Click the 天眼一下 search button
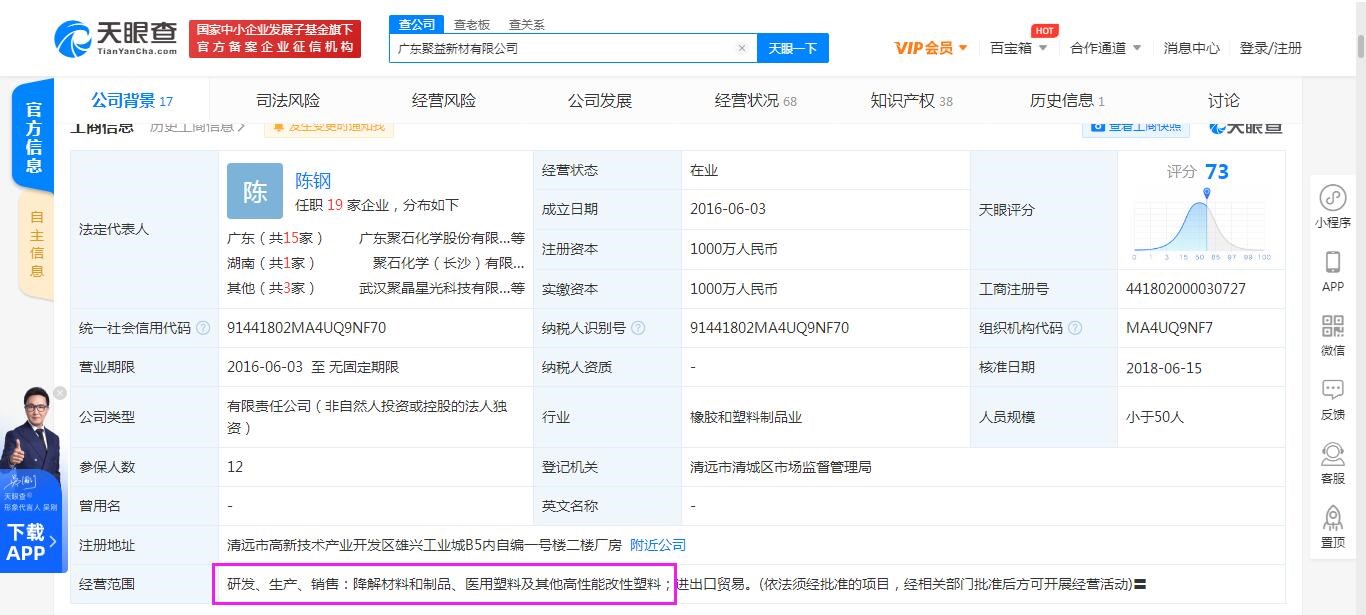1366x615 pixels. [793, 48]
